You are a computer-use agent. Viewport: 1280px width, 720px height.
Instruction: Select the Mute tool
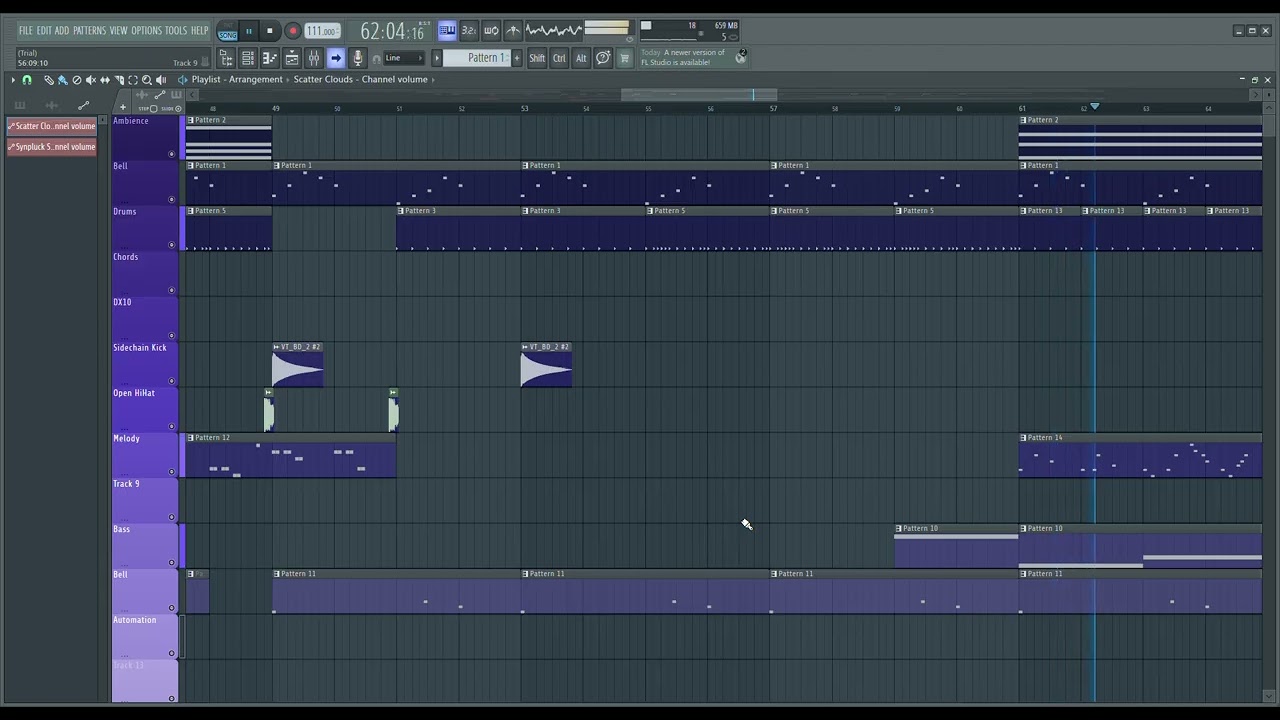pyautogui.click(x=91, y=80)
